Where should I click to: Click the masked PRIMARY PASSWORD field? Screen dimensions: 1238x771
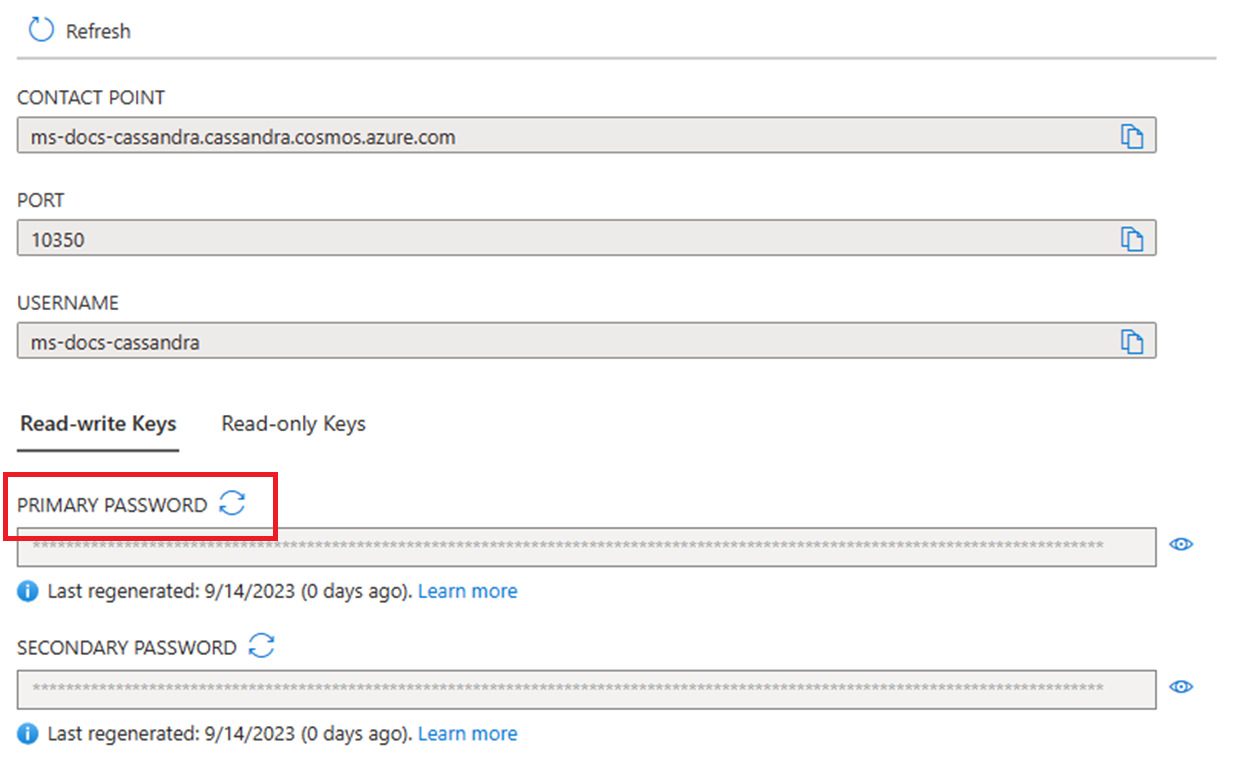pos(587,546)
